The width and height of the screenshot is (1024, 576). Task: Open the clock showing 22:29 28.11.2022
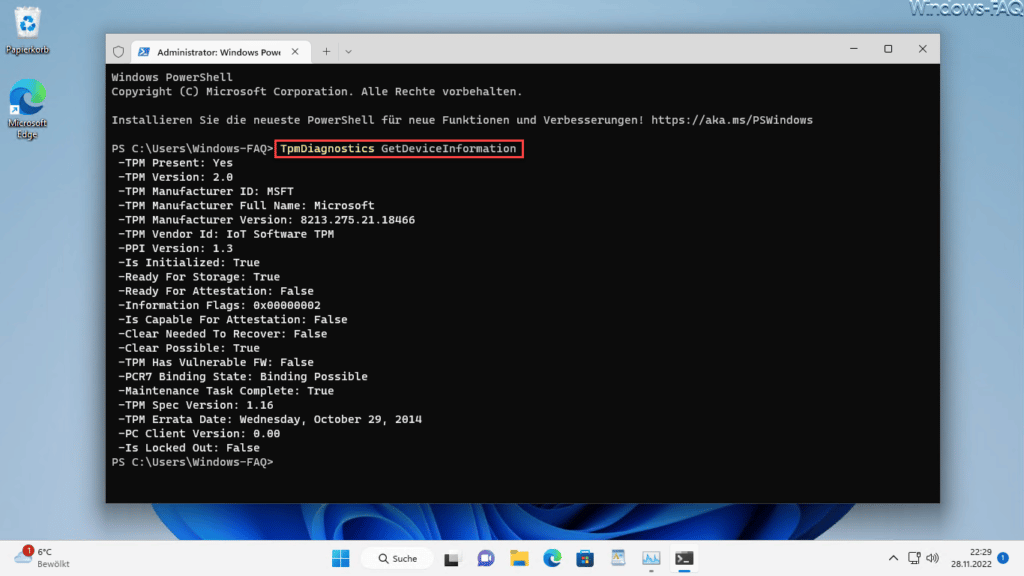[x=971, y=558]
